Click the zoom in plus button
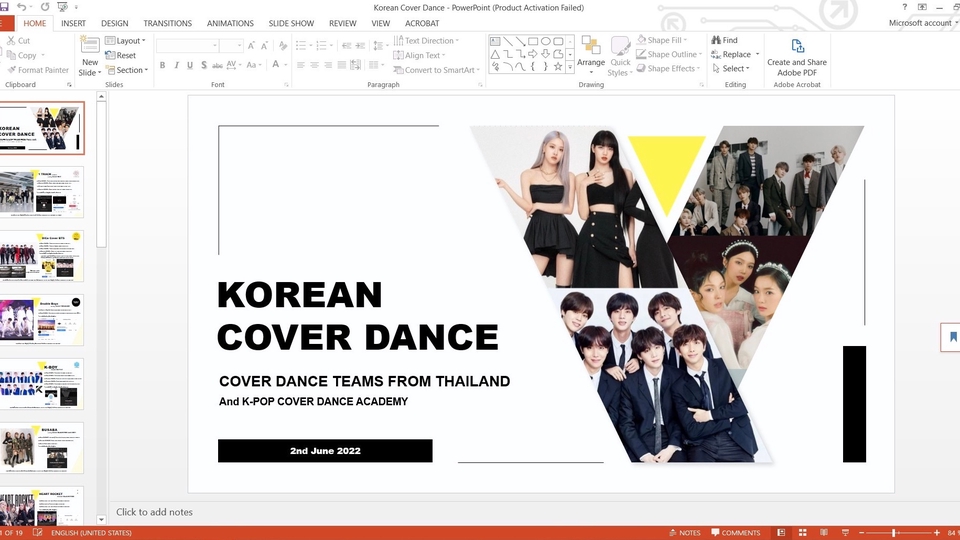Image resolution: width=960 pixels, height=540 pixels. click(x=937, y=533)
